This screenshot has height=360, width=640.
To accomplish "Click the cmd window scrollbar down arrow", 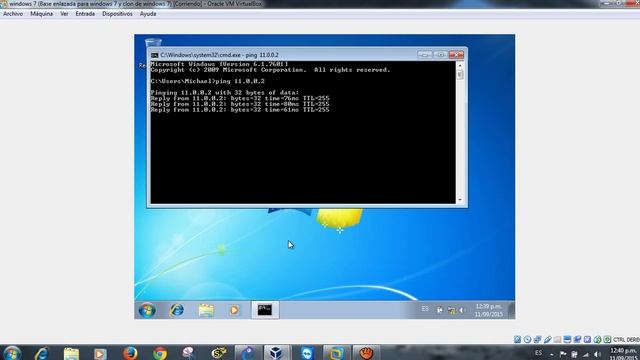I will [460, 200].
